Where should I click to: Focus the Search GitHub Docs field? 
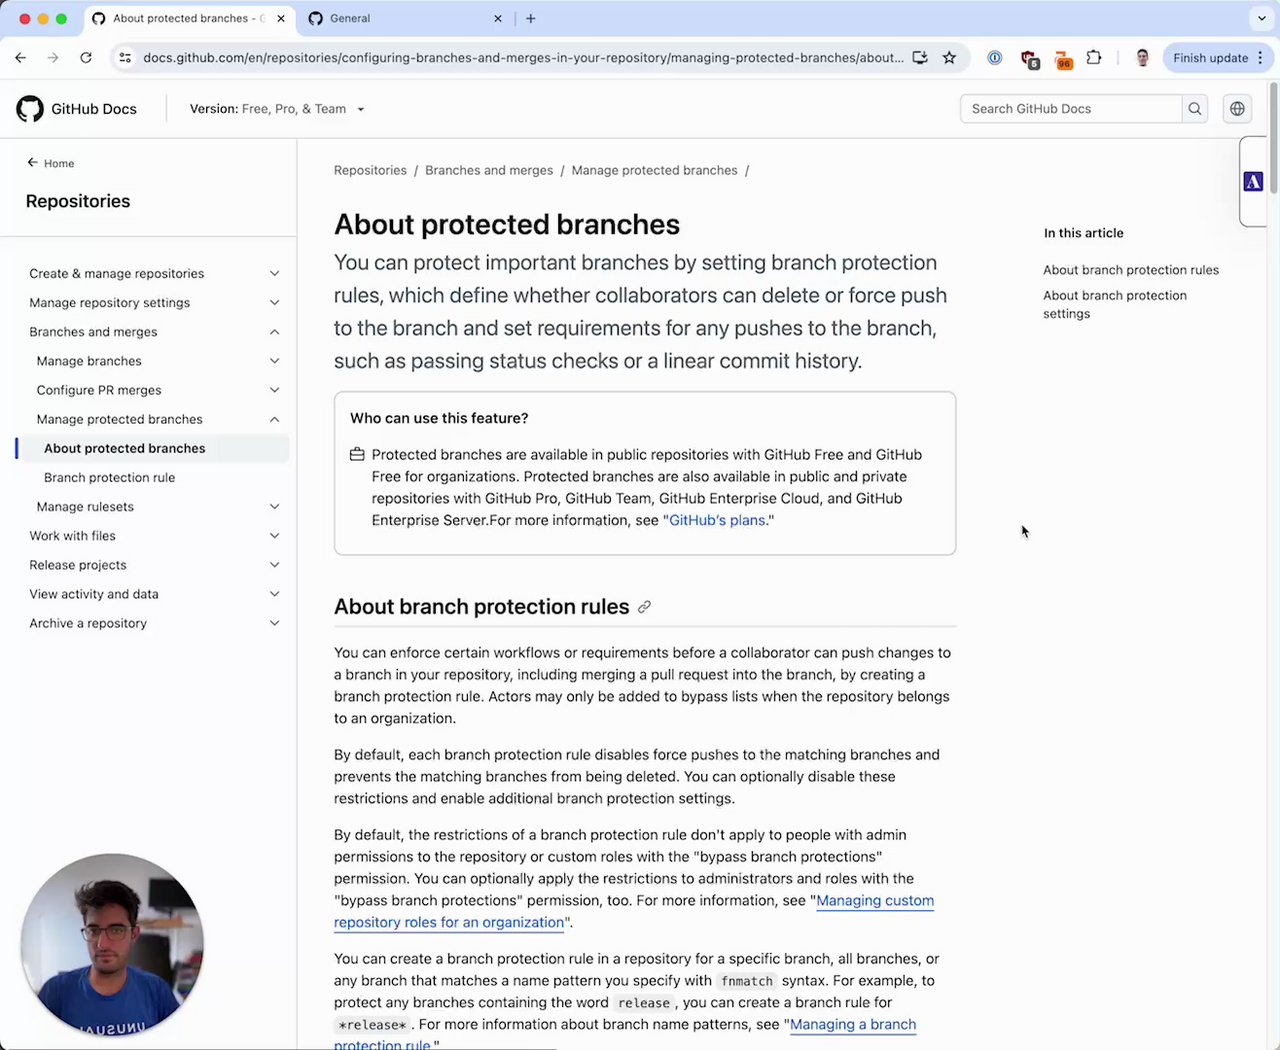(1070, 109)
